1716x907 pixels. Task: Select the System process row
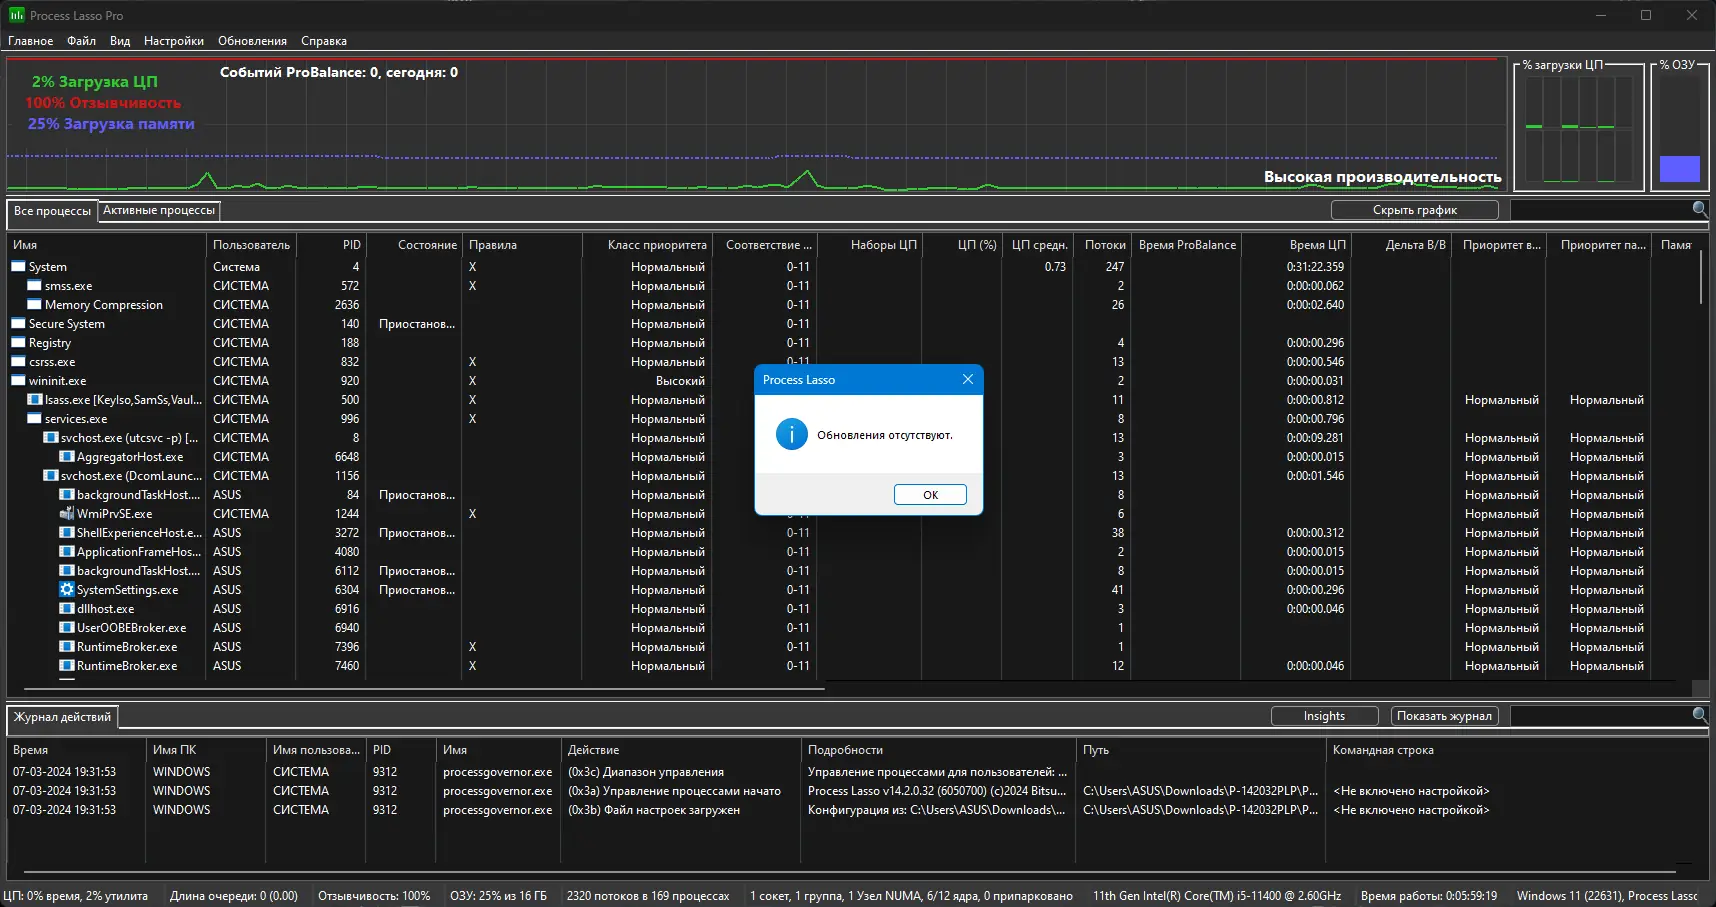pos(45,267)
